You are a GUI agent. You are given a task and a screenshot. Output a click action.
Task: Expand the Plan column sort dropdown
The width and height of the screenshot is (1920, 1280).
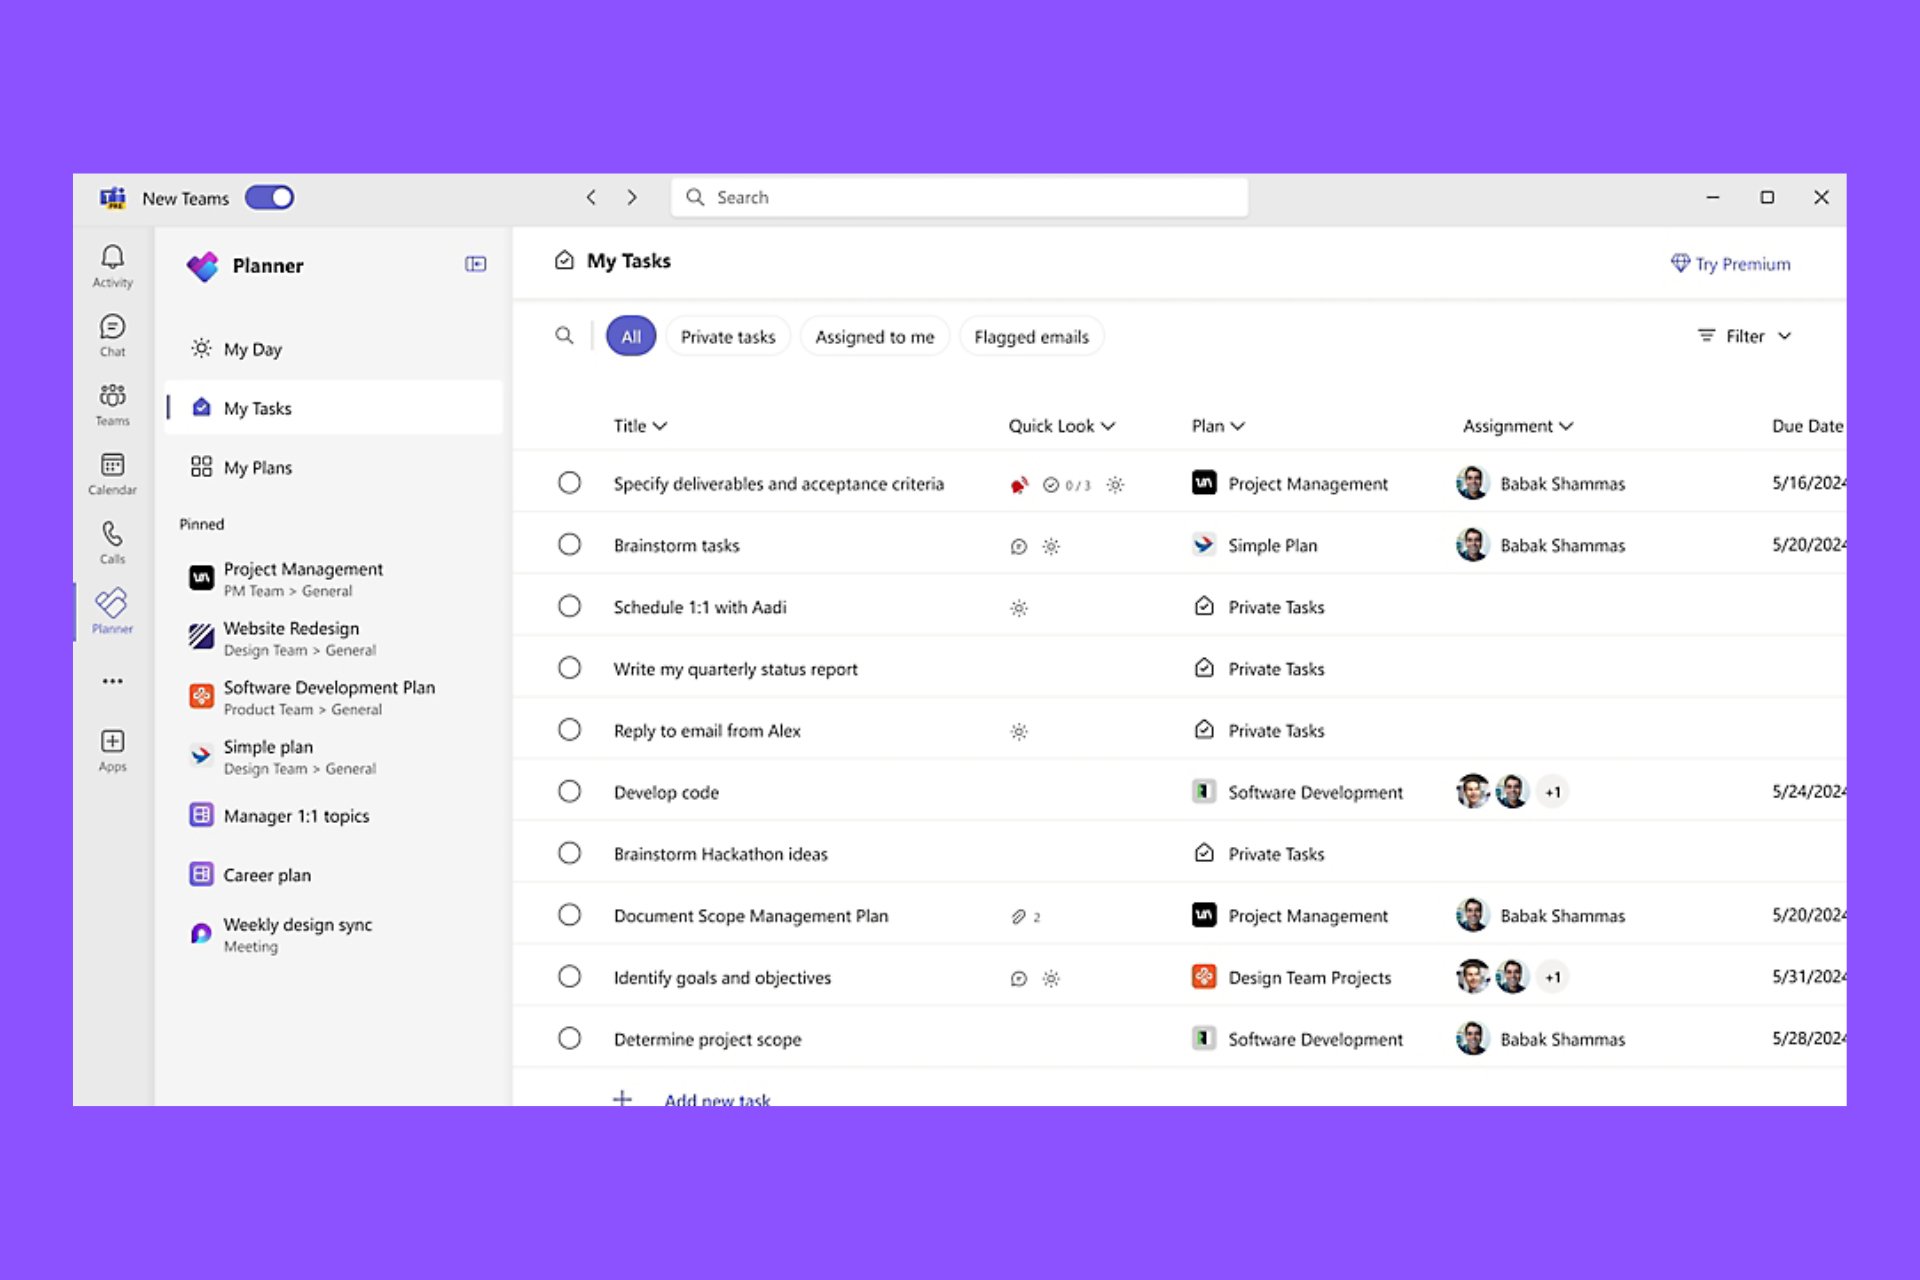click(1240, 424)
